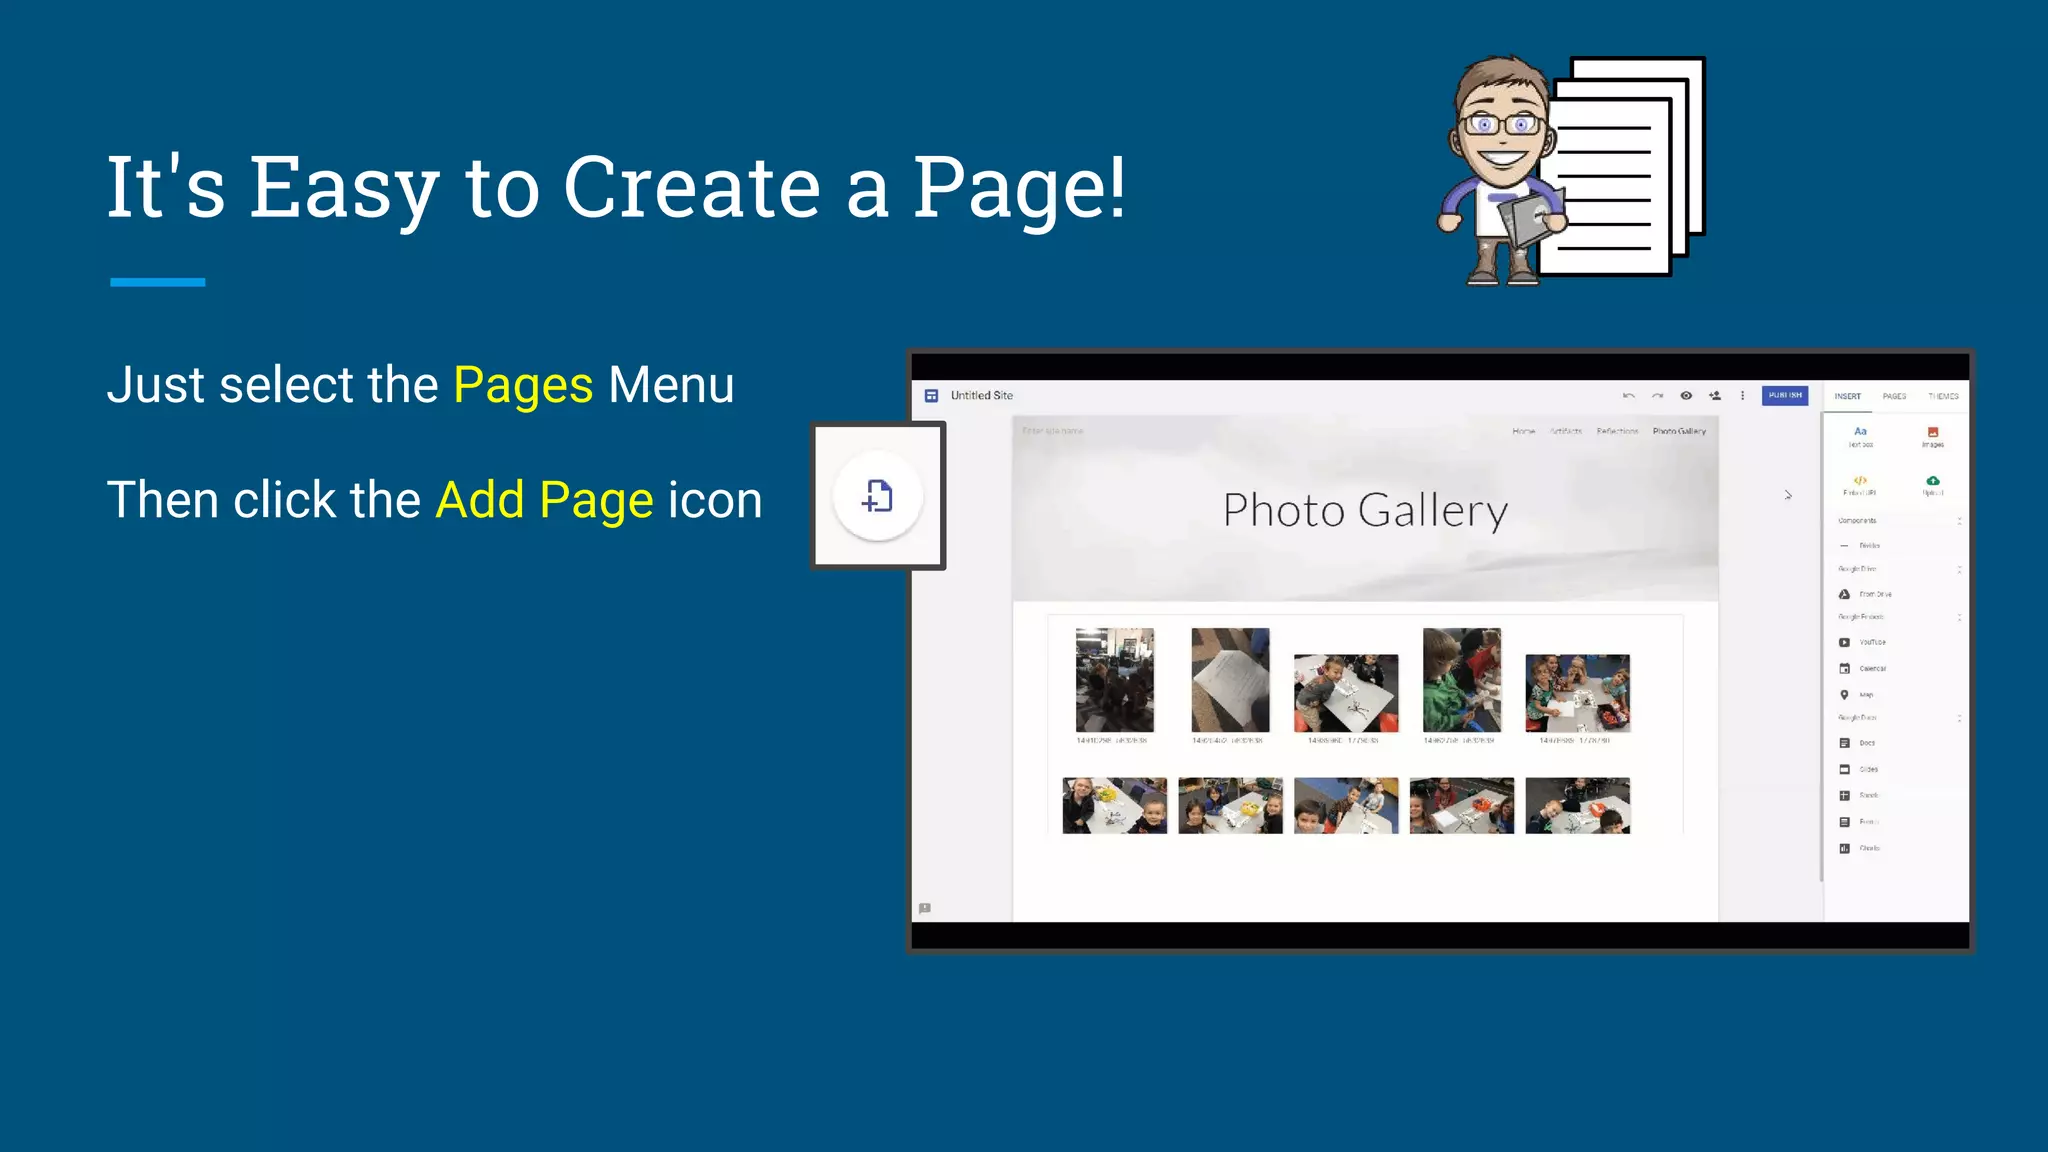The image size is (2048, 1152).
Task: Embed a YouTube video
Action: pyautogui.click(x=1862, y=642)
